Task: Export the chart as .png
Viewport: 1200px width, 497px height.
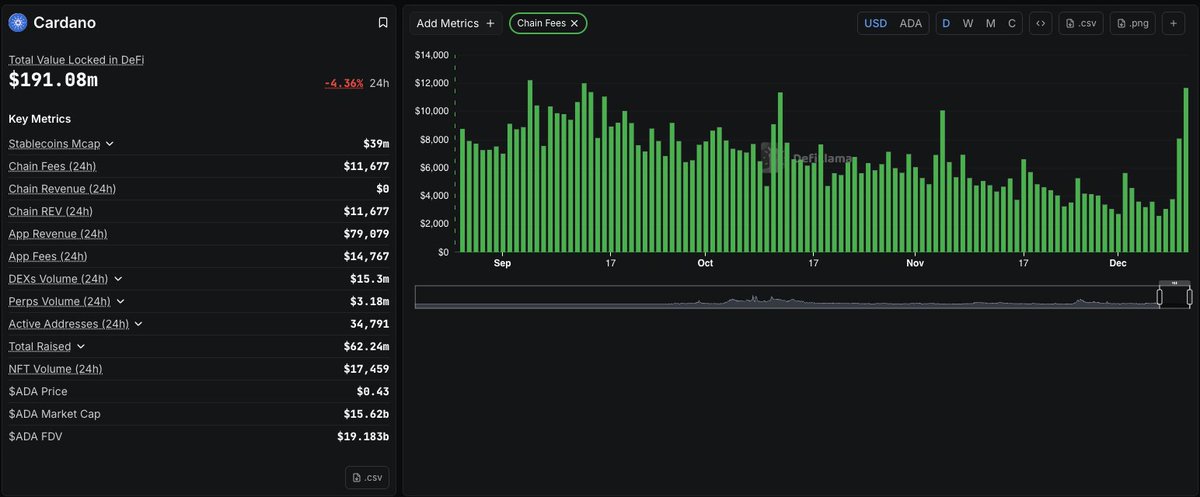Action: (1133, 23)
